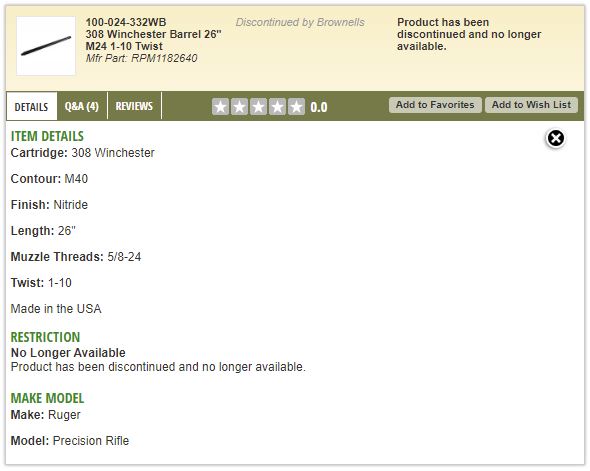Click the Make Model section heading
The image size is (590, 471).
[47, 398]
